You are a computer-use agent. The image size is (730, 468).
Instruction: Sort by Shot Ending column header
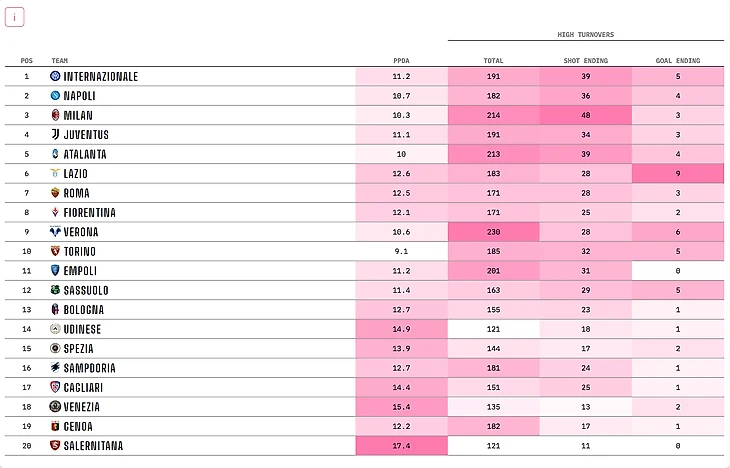[586, 61]
